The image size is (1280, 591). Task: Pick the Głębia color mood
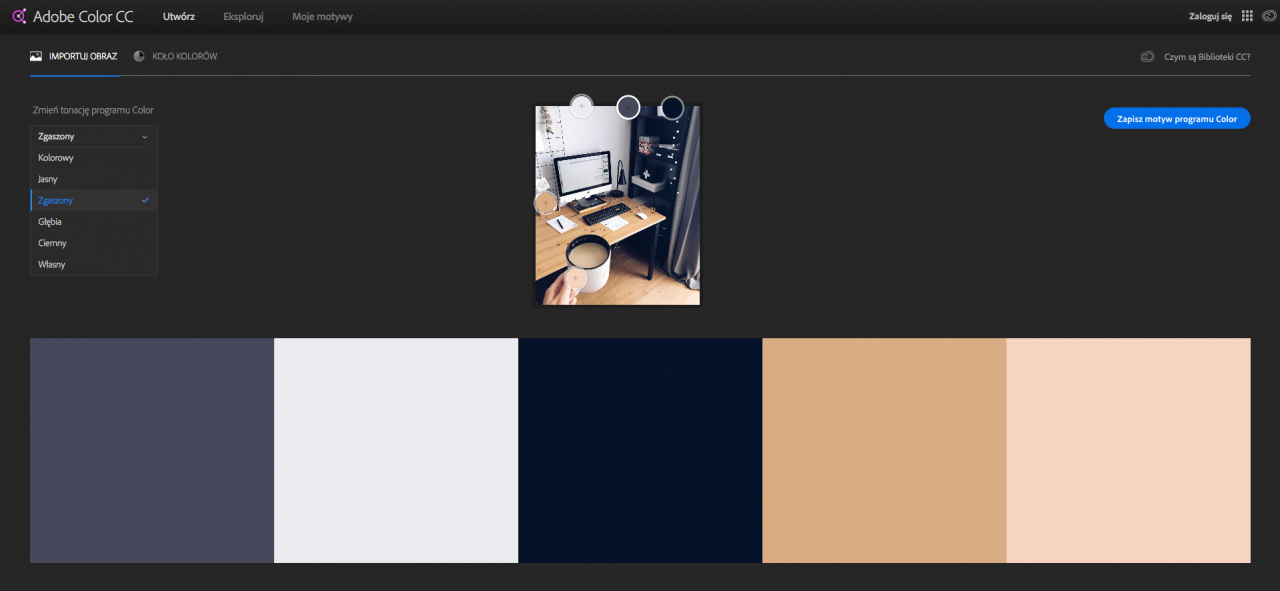tap(50, 222)
